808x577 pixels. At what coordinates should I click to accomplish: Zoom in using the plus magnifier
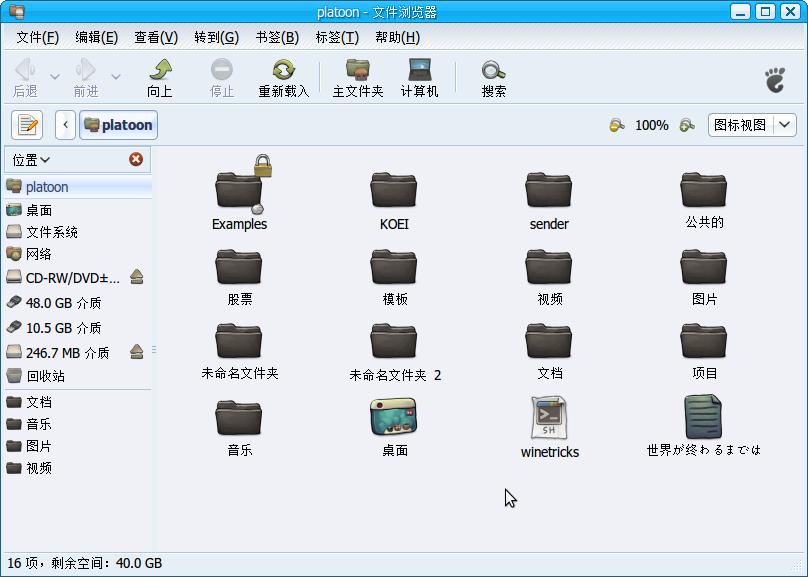click(687, 125)
